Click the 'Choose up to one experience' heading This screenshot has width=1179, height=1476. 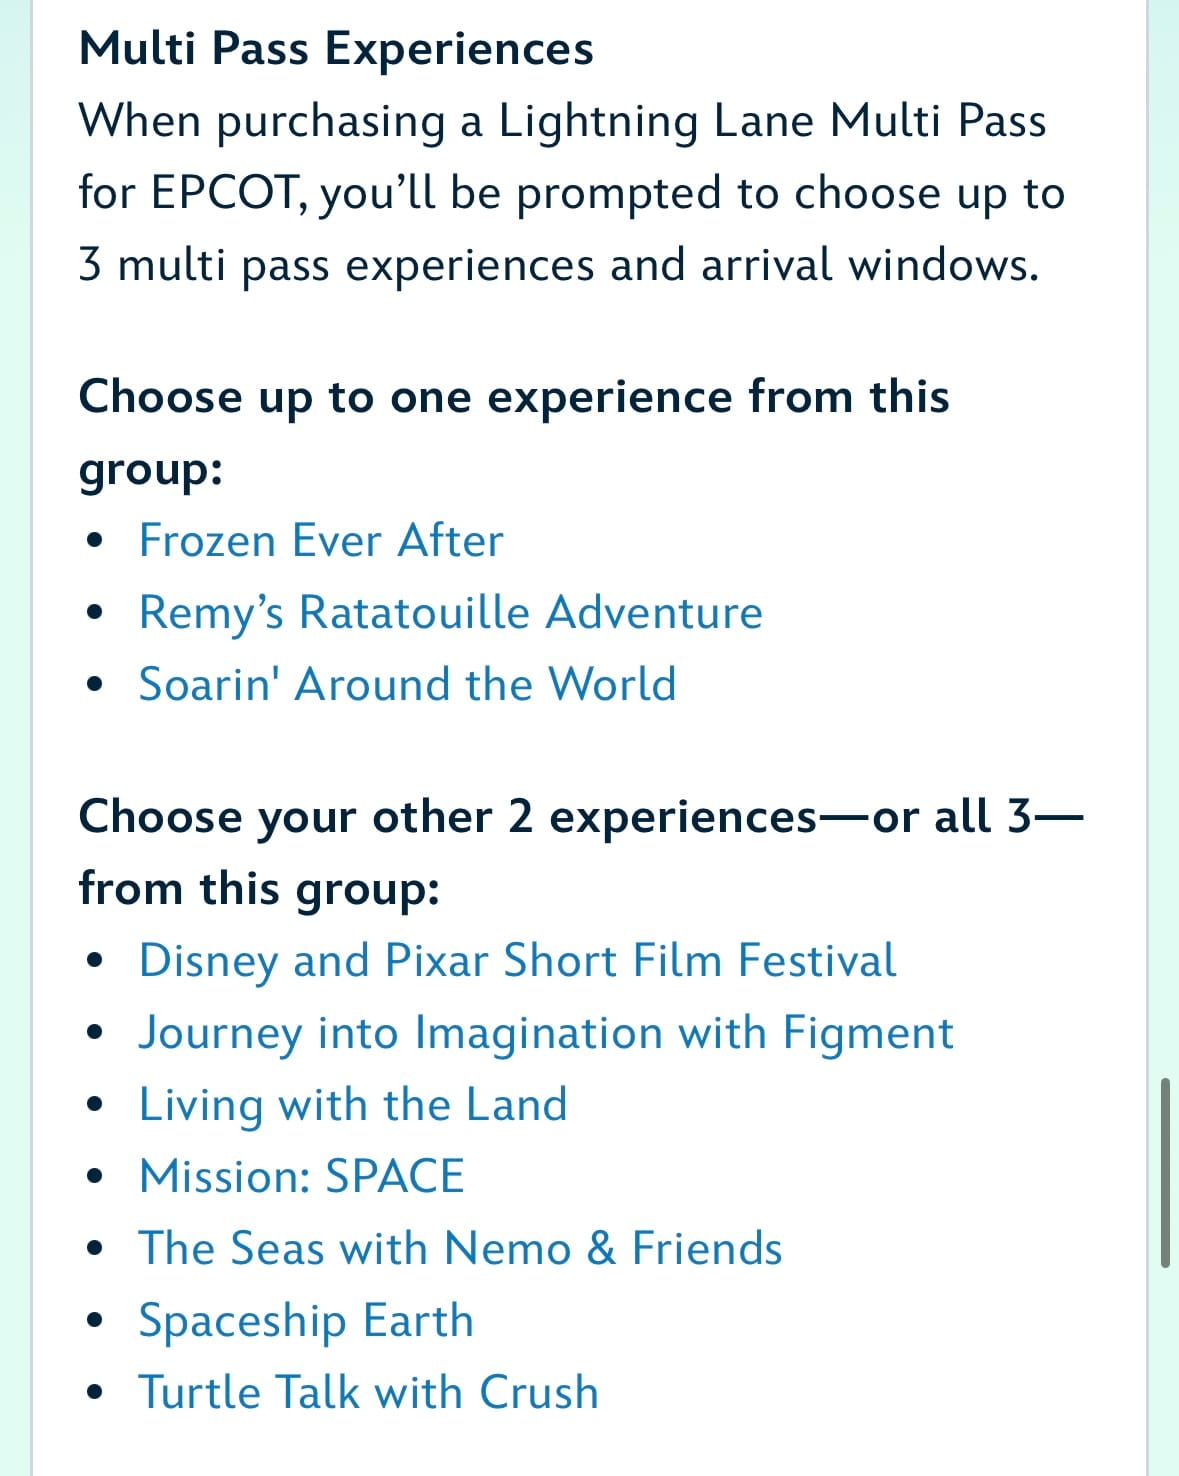pyautogui.click(x=514, y=431)
